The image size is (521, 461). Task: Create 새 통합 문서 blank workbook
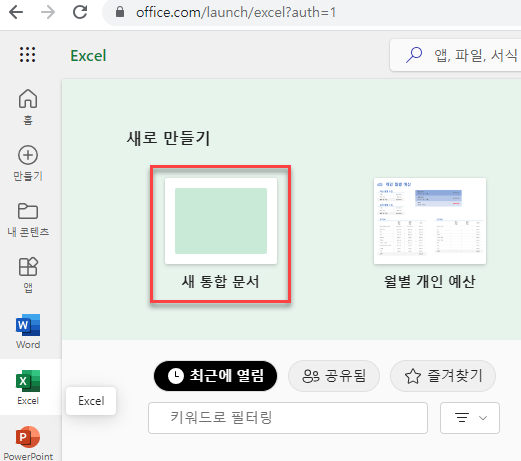(221, 234)
